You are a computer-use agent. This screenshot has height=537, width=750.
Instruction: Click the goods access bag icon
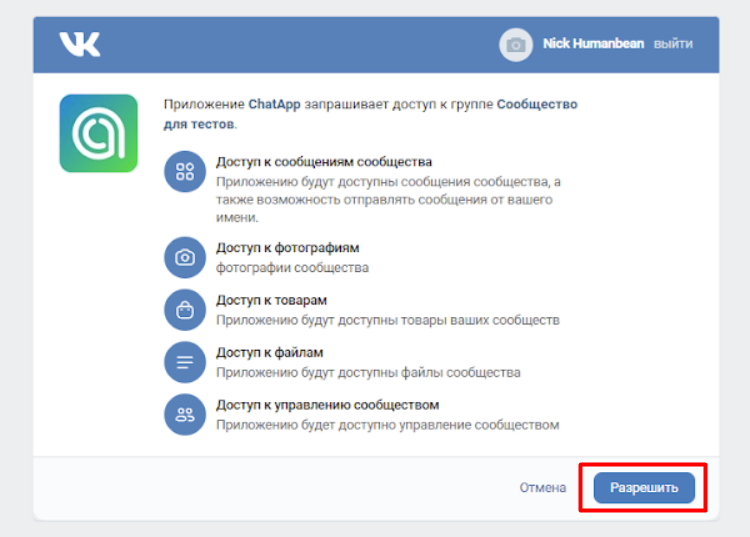click(185, 310)
